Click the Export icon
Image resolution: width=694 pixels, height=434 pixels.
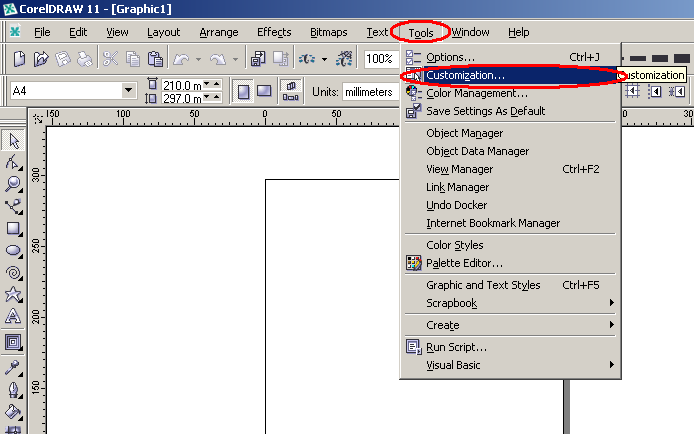pos(281,58)
